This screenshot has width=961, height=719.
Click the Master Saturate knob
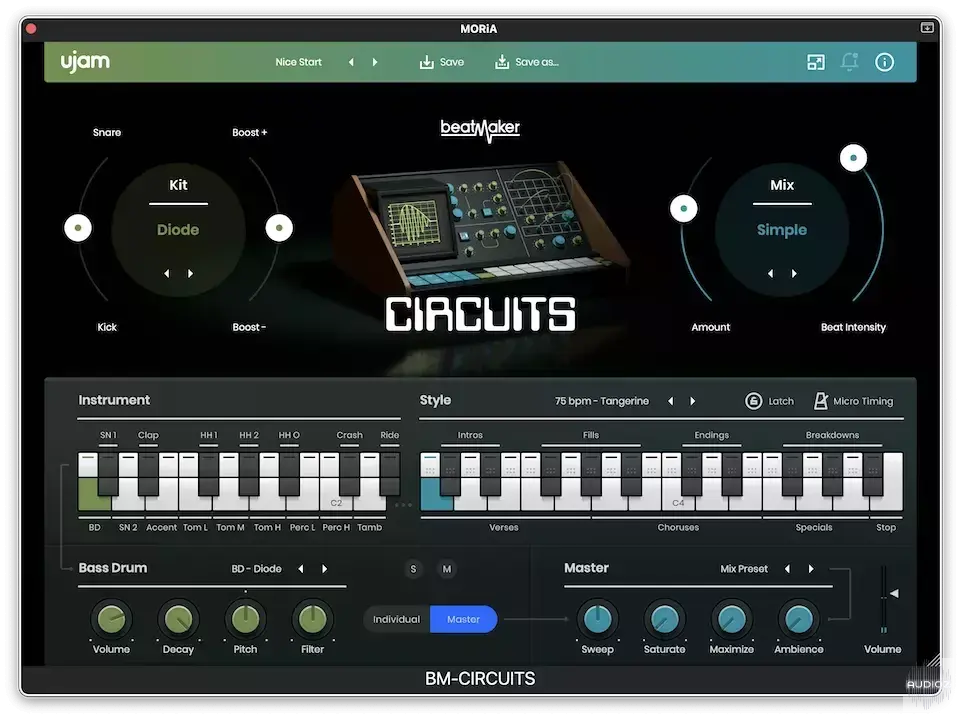pos(664,619)
